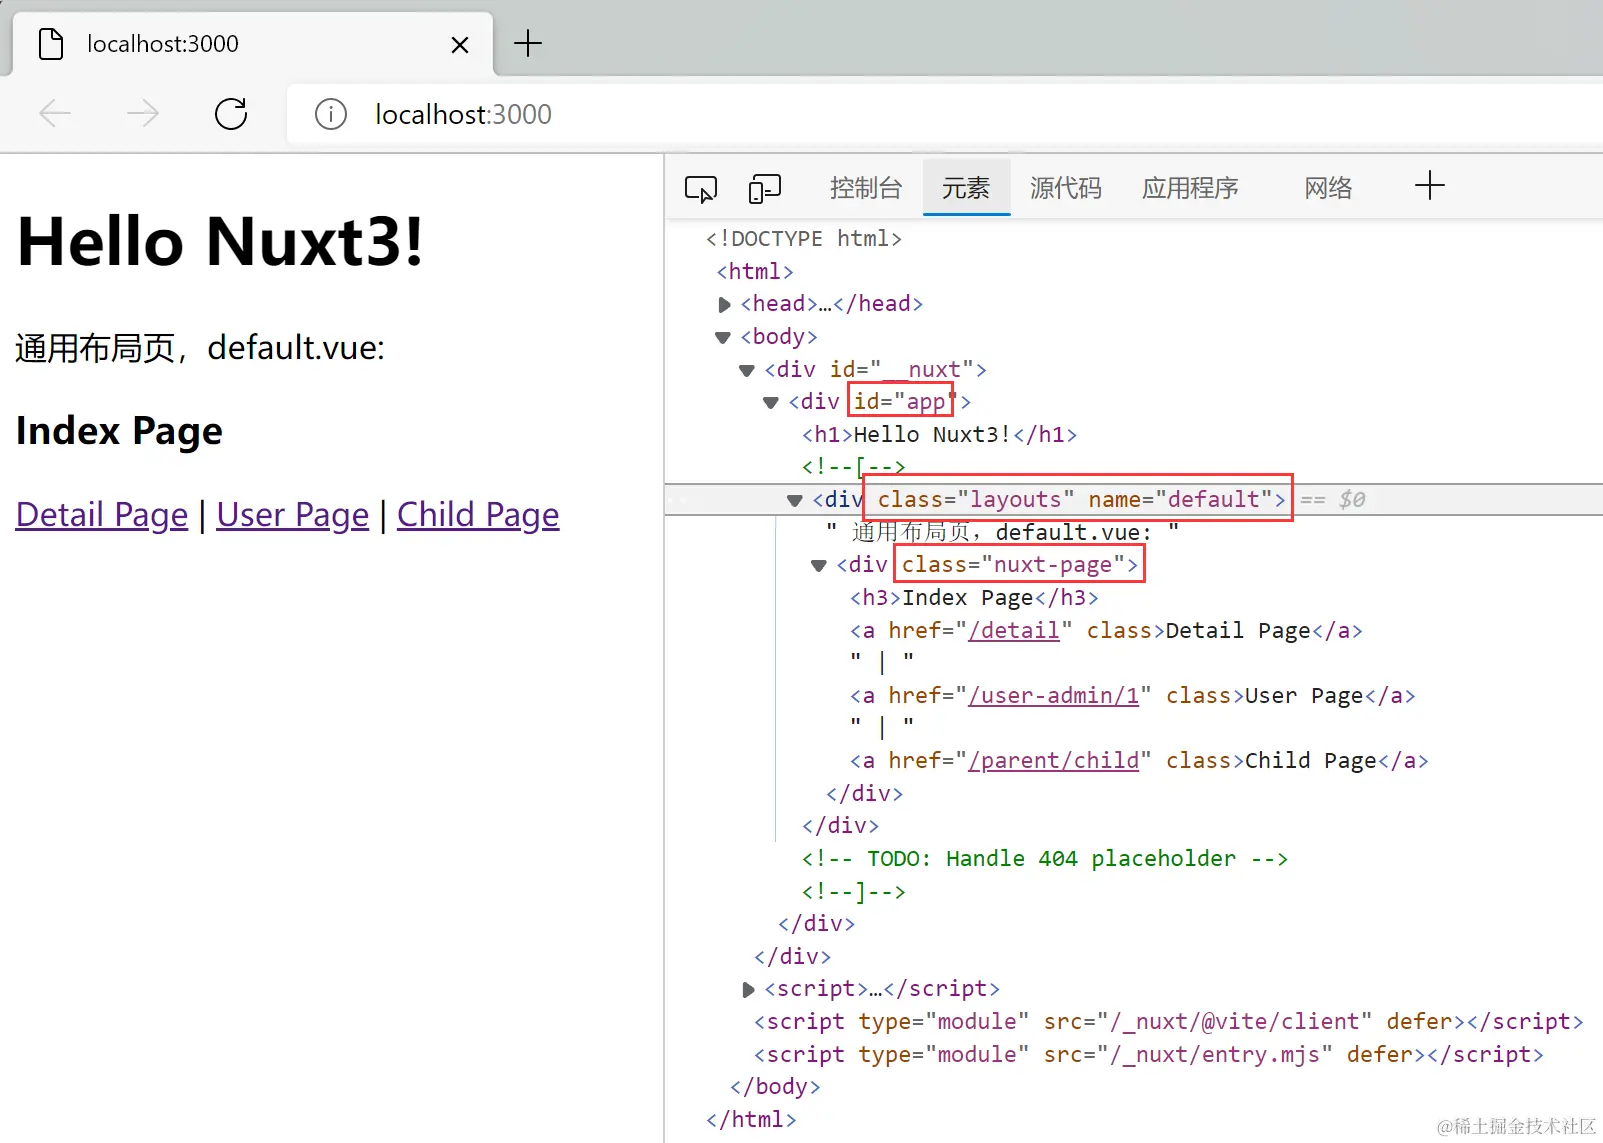Activate the inspect element picker tool
This screenshot has width=1603, height=1143.
point(701,188)
